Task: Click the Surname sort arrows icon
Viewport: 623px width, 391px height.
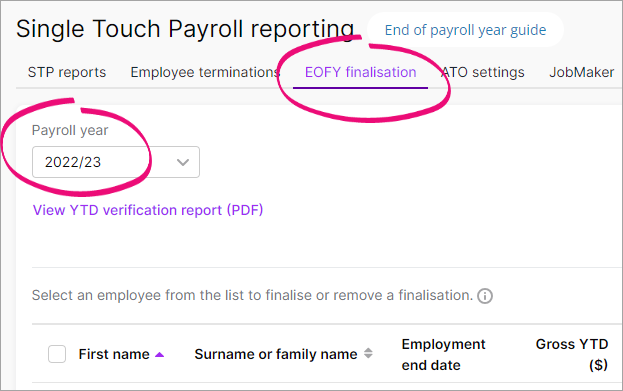Action: click(368, 353)
